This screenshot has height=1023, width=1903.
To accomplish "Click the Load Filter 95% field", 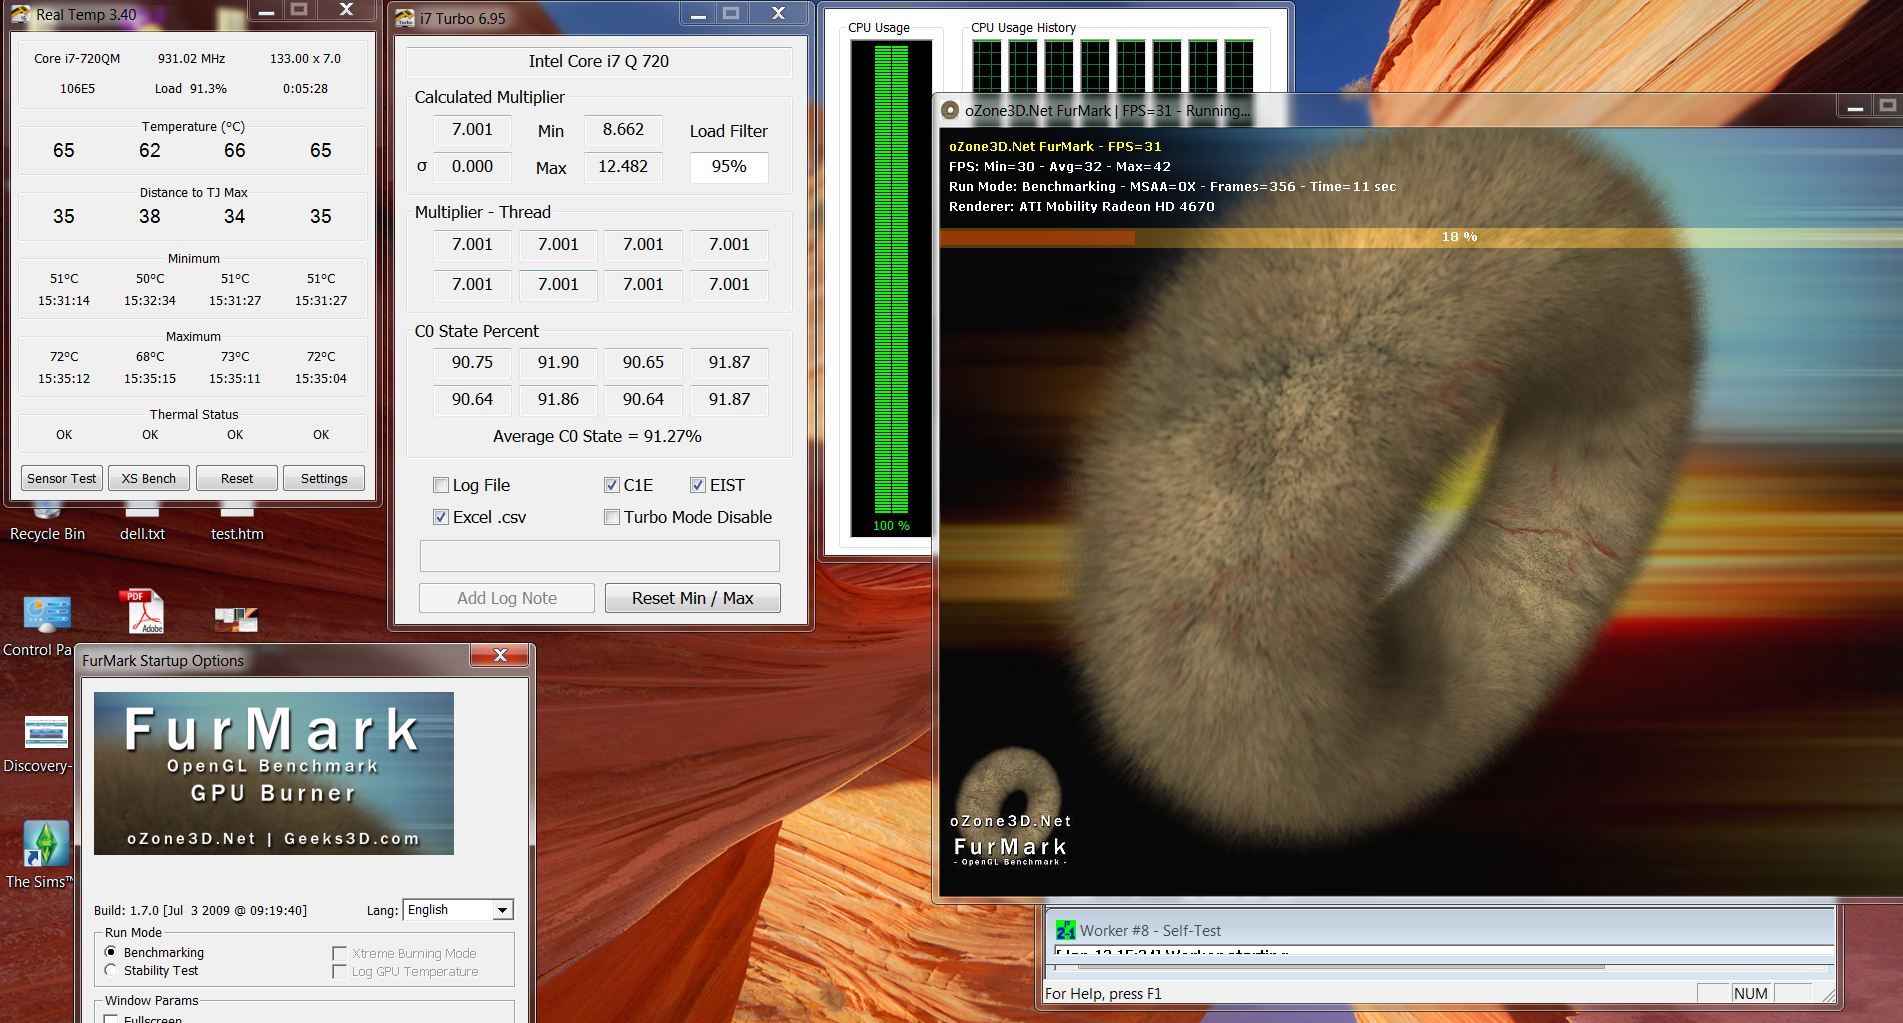I will (729, 167).
